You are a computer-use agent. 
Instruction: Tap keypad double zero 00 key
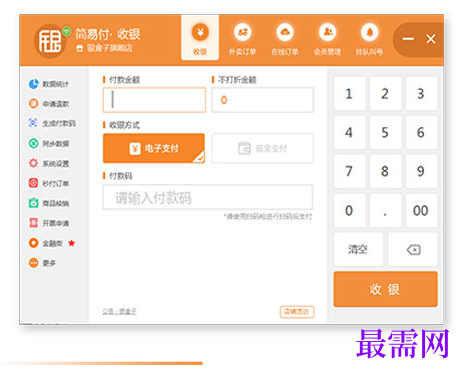coord(421,211)
